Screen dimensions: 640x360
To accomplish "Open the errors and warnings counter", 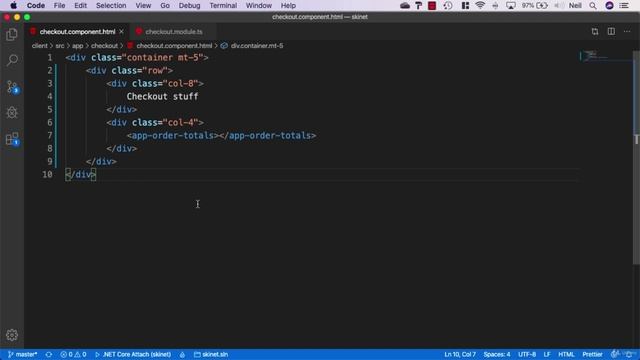I will (73, 354).
